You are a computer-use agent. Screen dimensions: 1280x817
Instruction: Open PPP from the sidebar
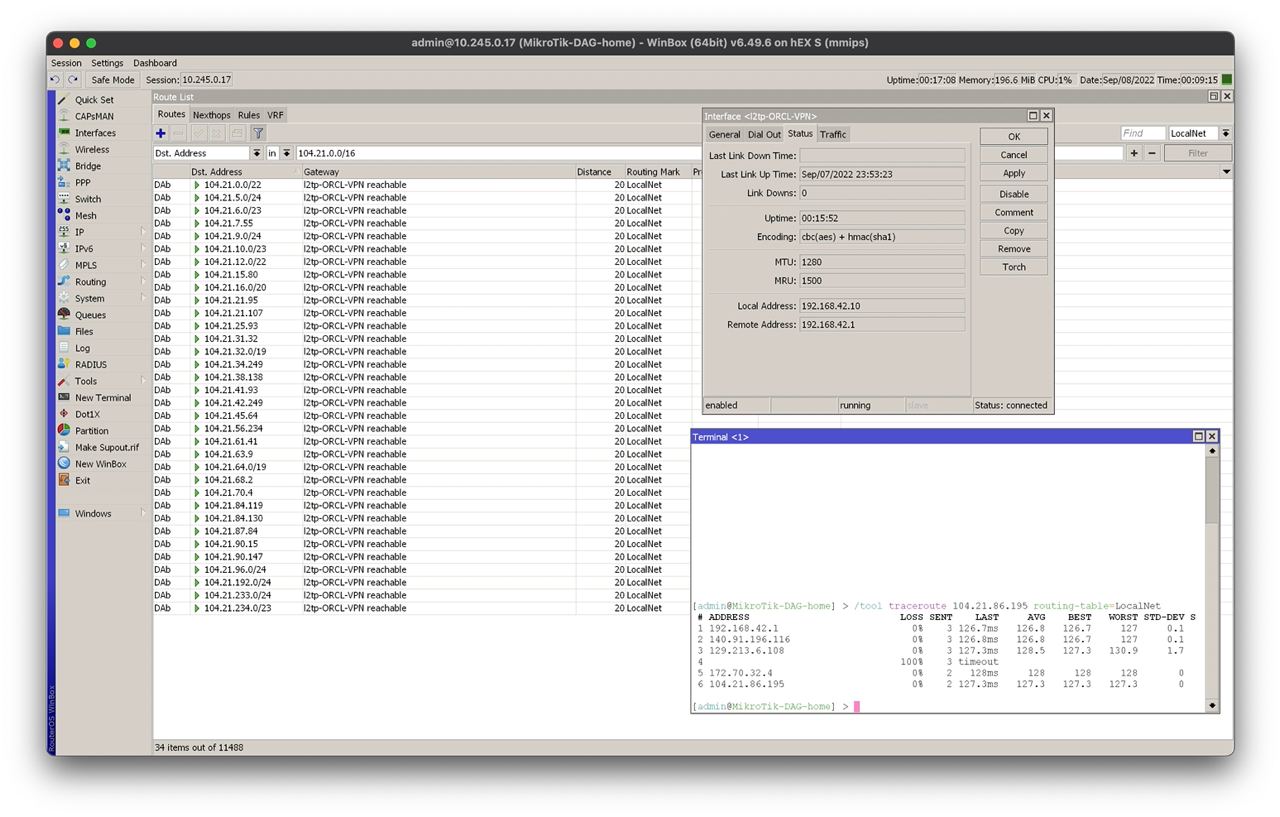pyautogui.click(x=82, y=183)
